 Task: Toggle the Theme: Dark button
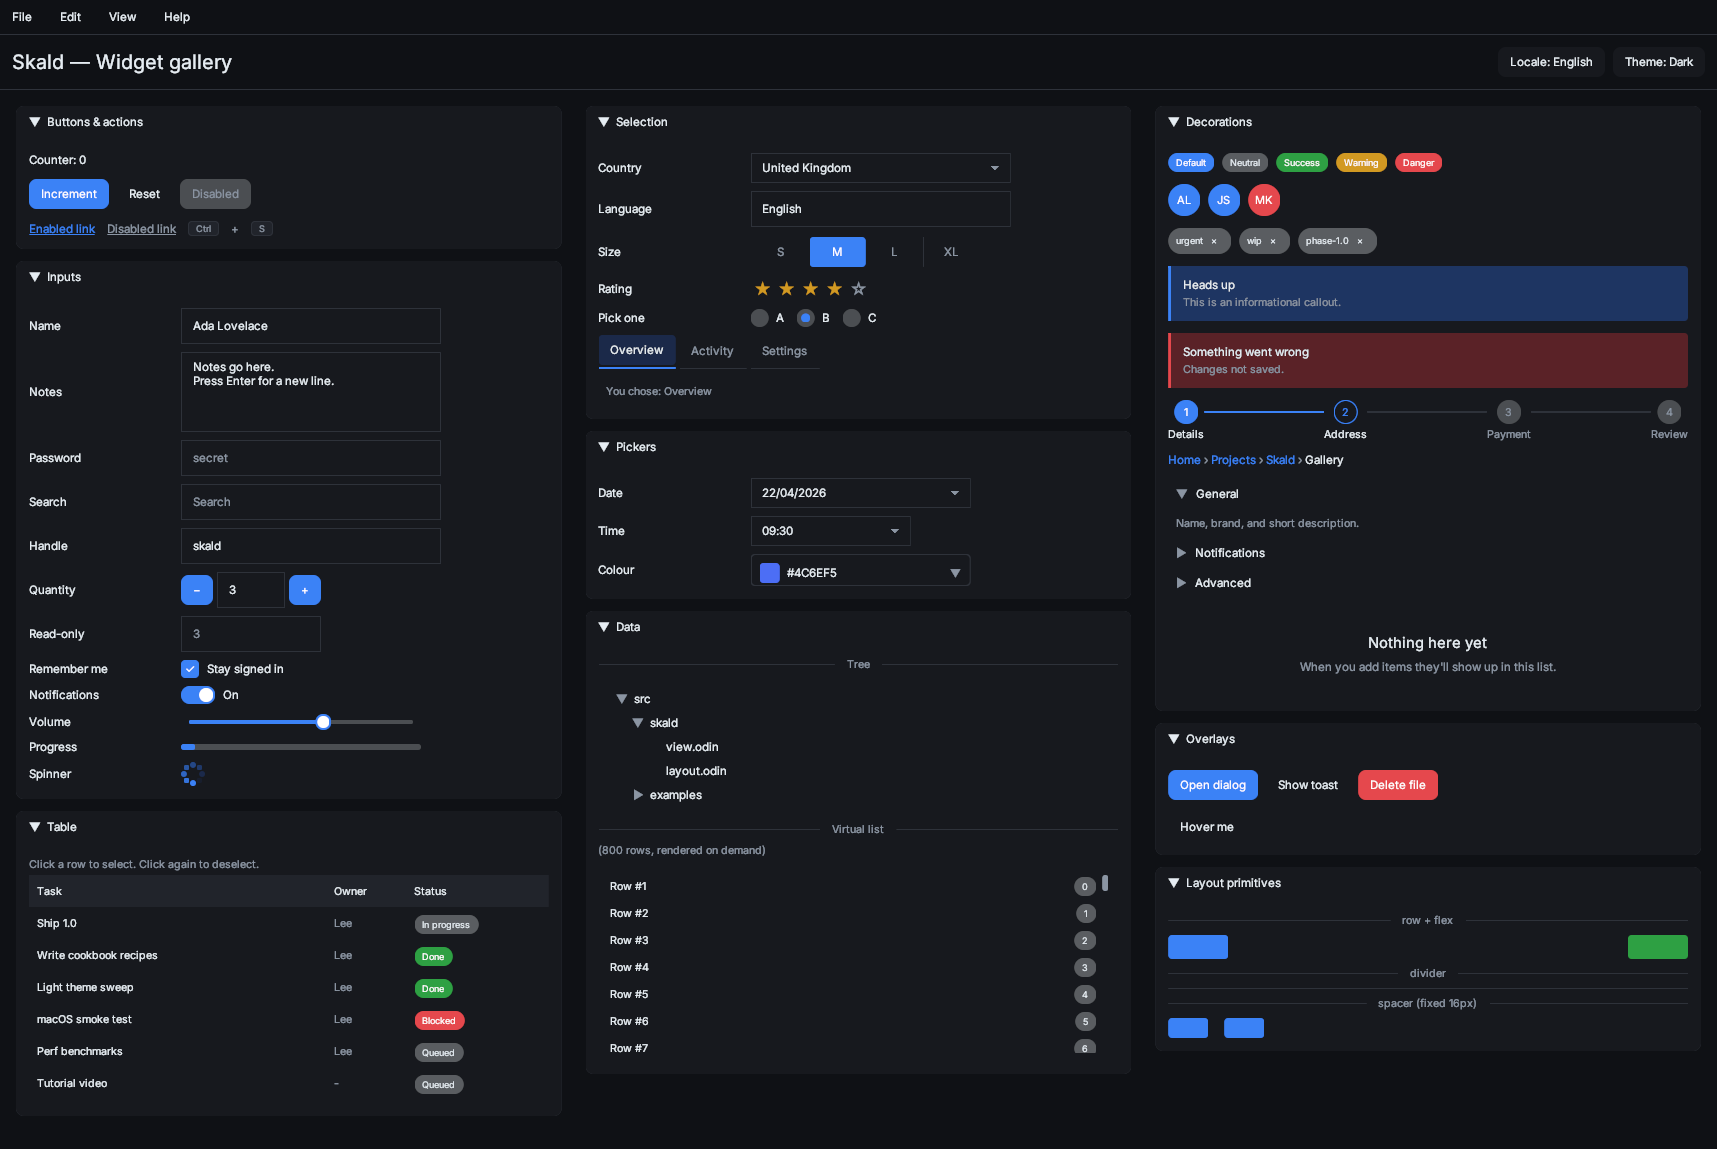pos(1659,62)
